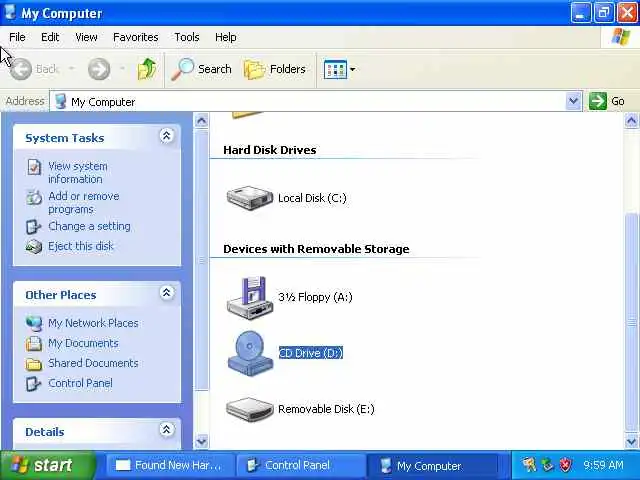Click the red security shield tray icon
This screenshot has height=480, width=640.
coord(565,465)
